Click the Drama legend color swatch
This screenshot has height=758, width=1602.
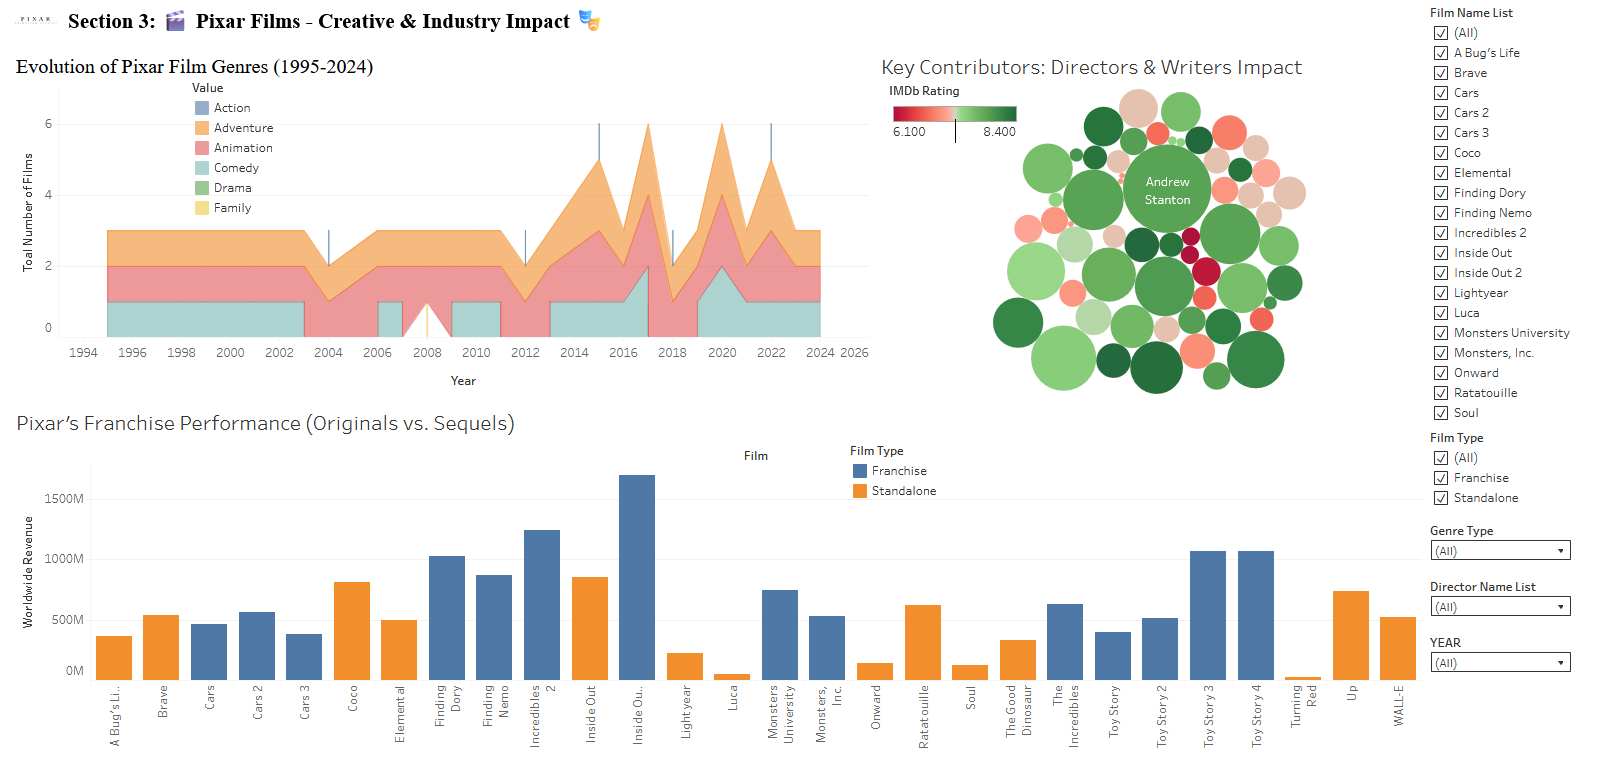click(x=202, y=188)
